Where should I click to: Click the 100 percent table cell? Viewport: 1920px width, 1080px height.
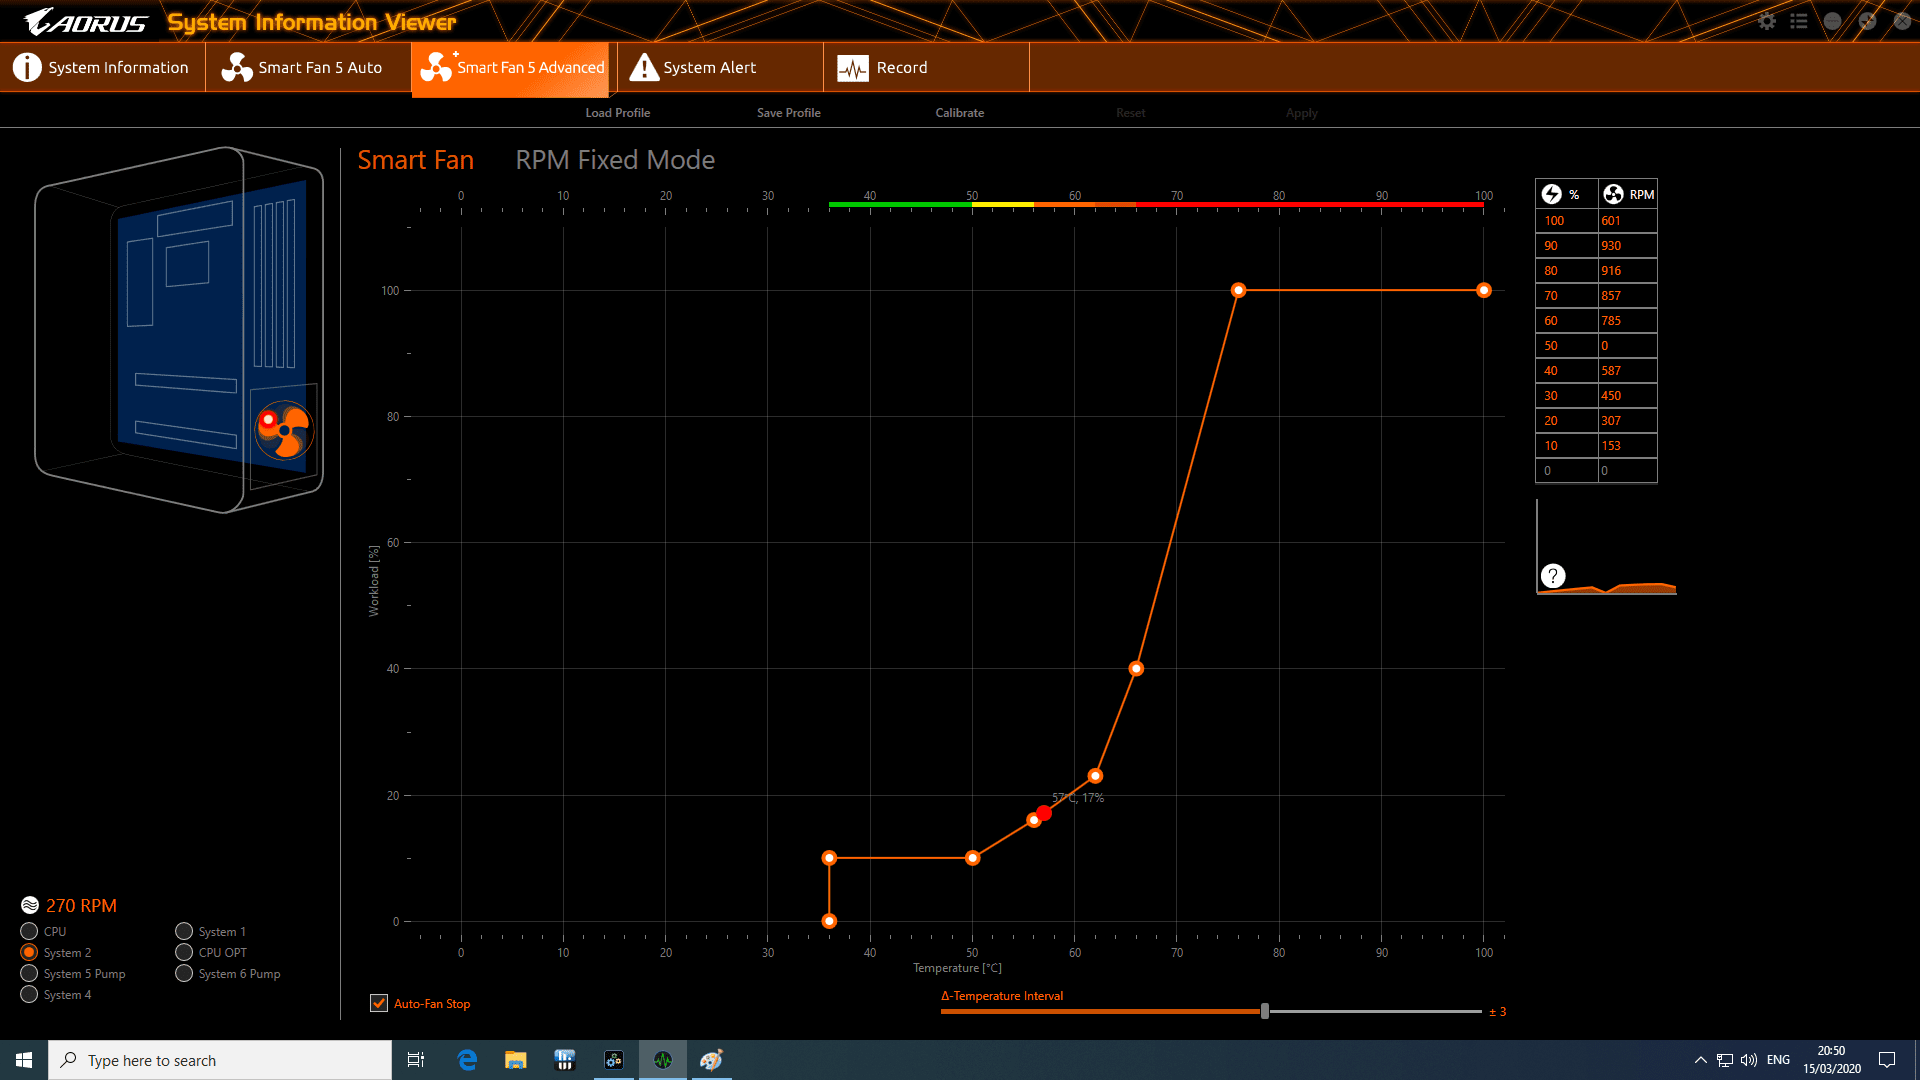pyautogui.click(x=1566, y=221)
